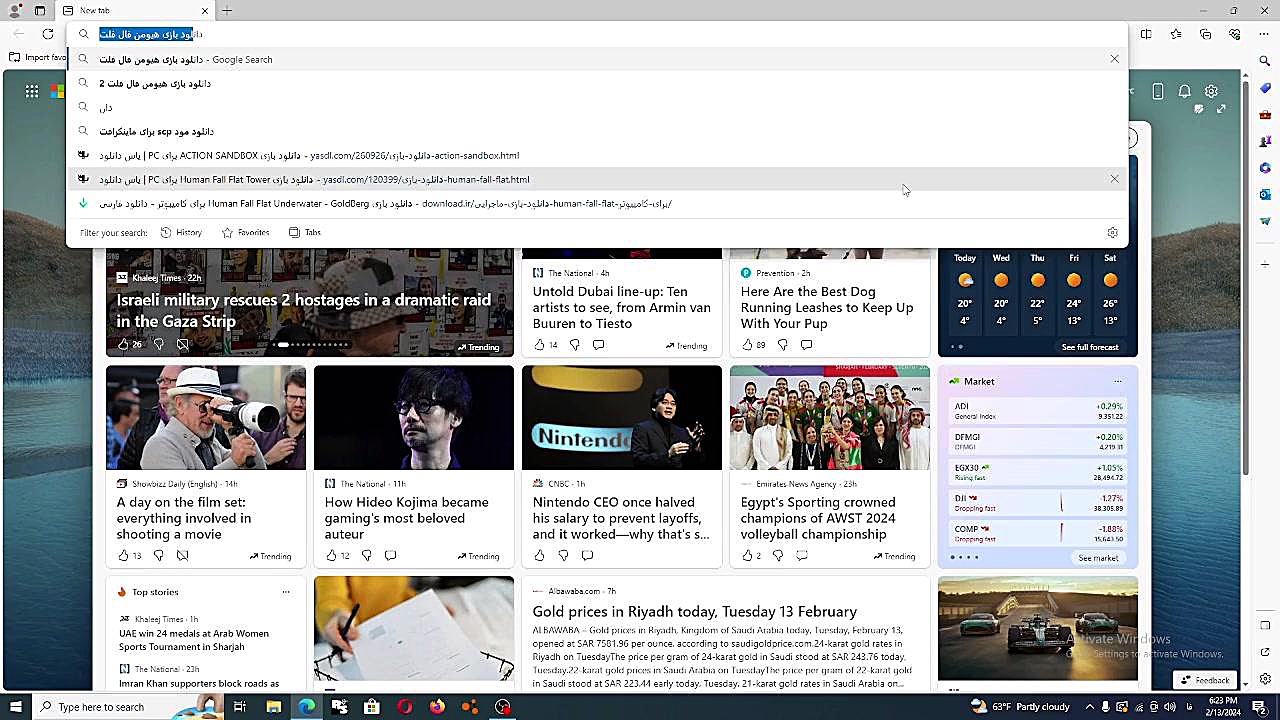Toggle Split screen icon in toolbar
1280x720 pixels.
click(1146, 34)
